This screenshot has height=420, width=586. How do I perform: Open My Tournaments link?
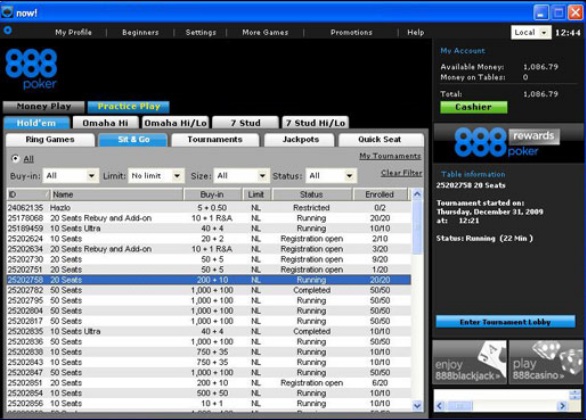click(x=390, y=156)
